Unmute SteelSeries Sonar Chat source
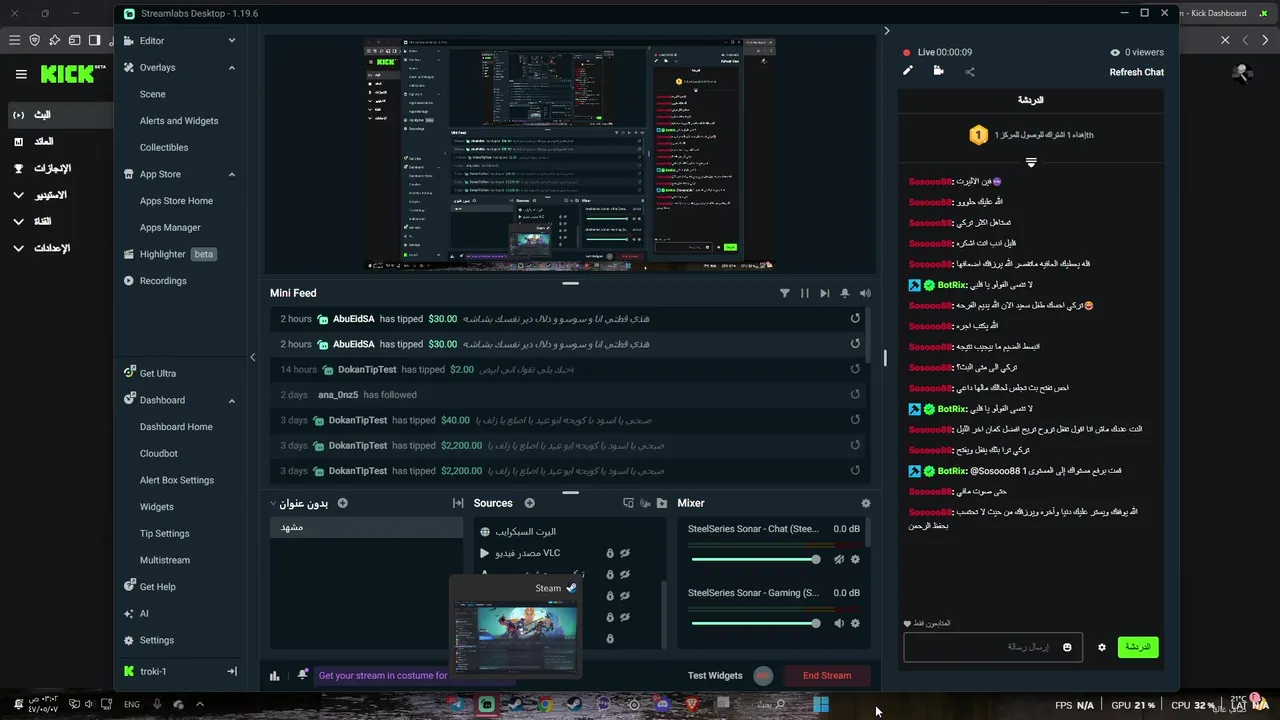Screen dimensions: 1280x720 point(839,560)
